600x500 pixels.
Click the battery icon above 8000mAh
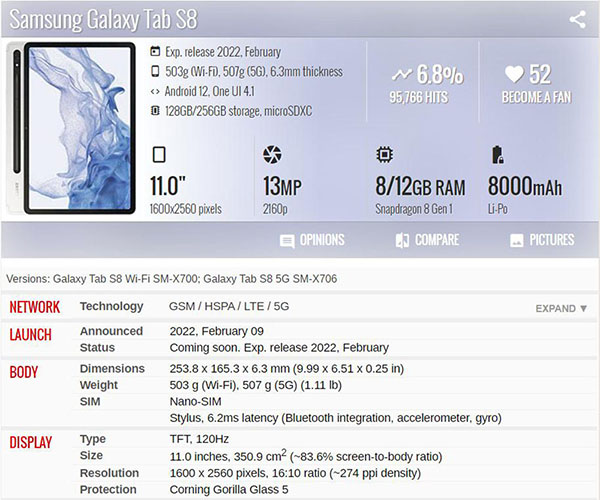click(496, 155)
